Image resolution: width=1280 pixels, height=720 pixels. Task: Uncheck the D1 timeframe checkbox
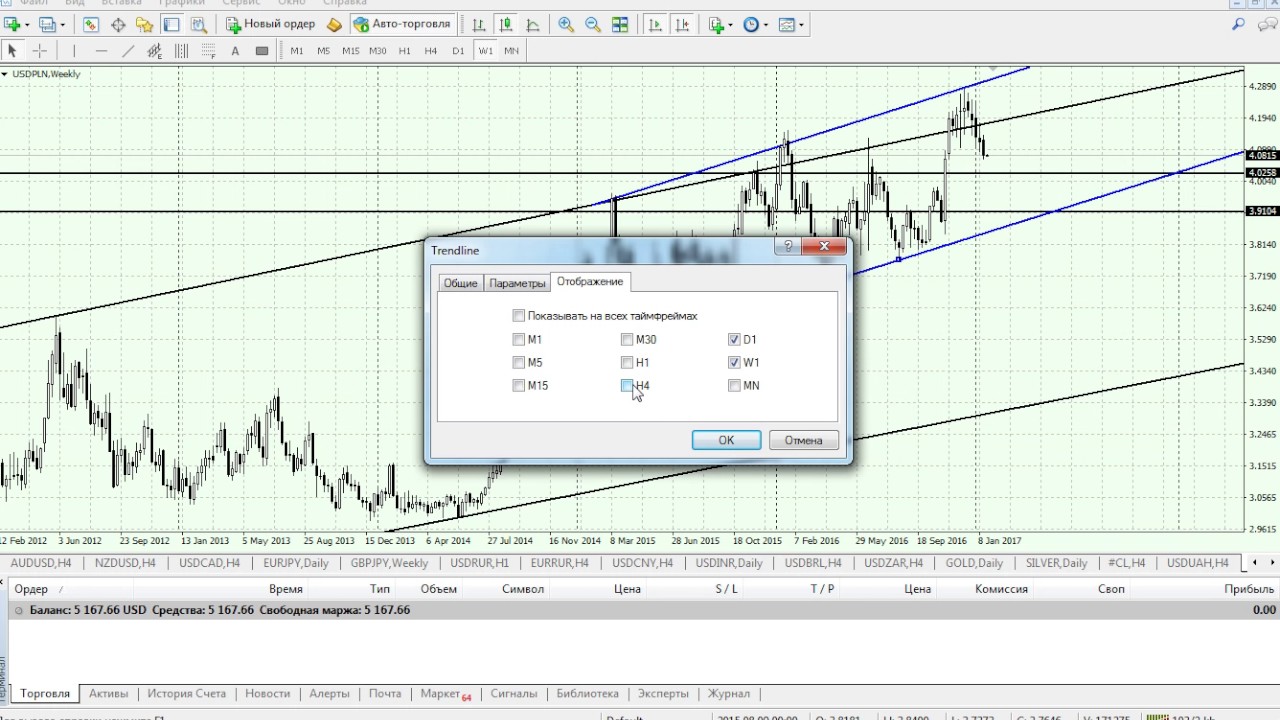(735, 339)
